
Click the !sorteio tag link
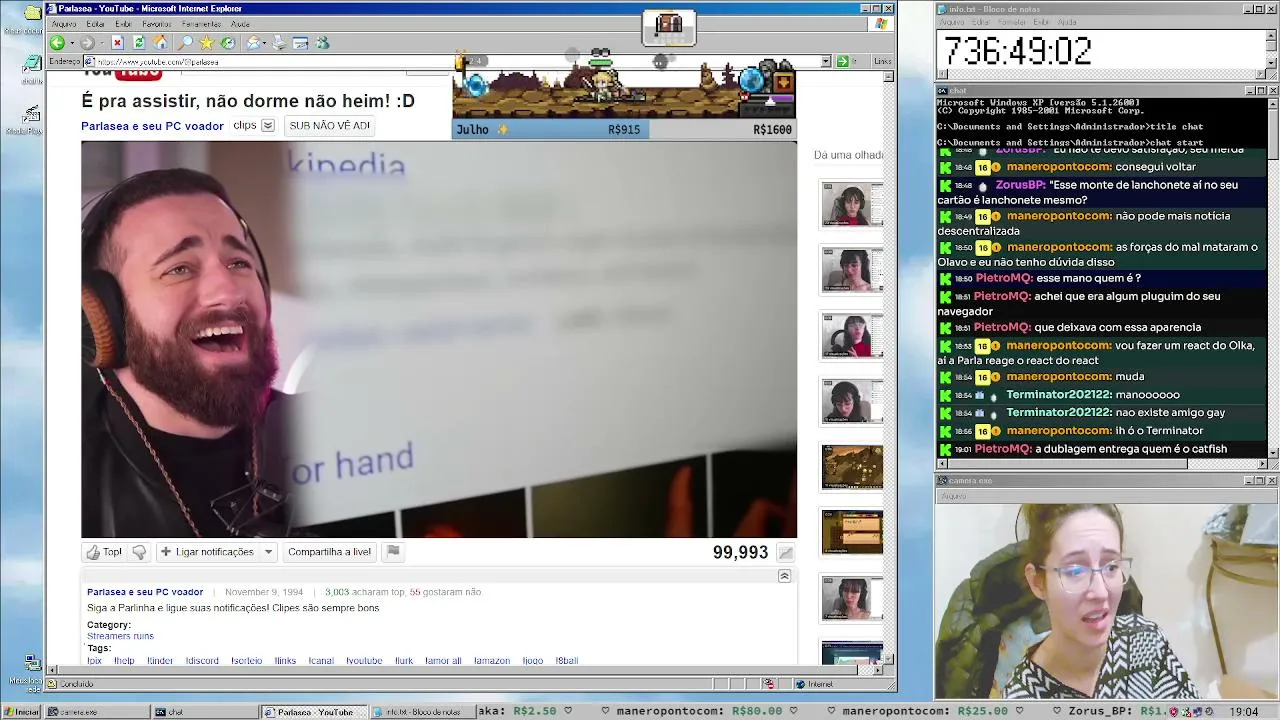pos(246,661)
